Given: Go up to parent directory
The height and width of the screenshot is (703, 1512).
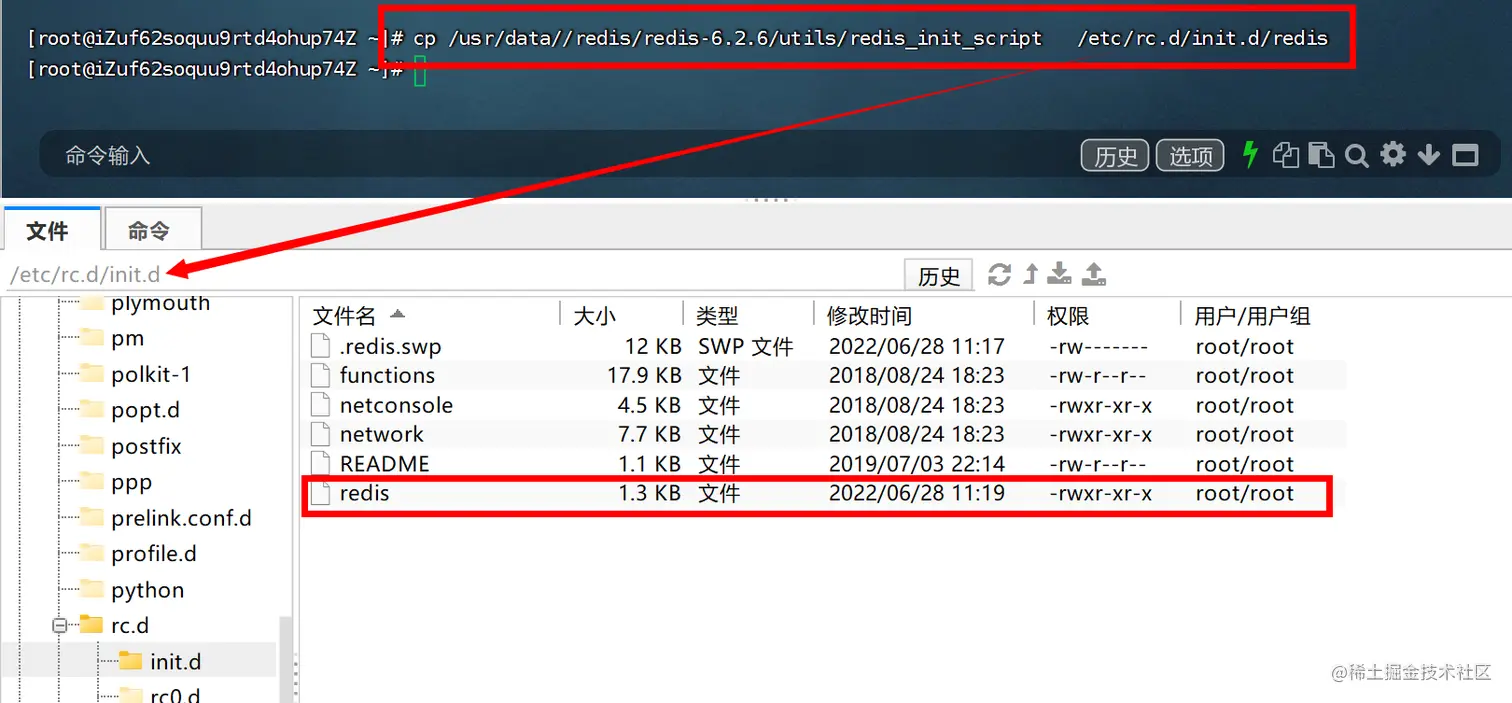Looking at the screenshot, I should tap(1030, 274).
